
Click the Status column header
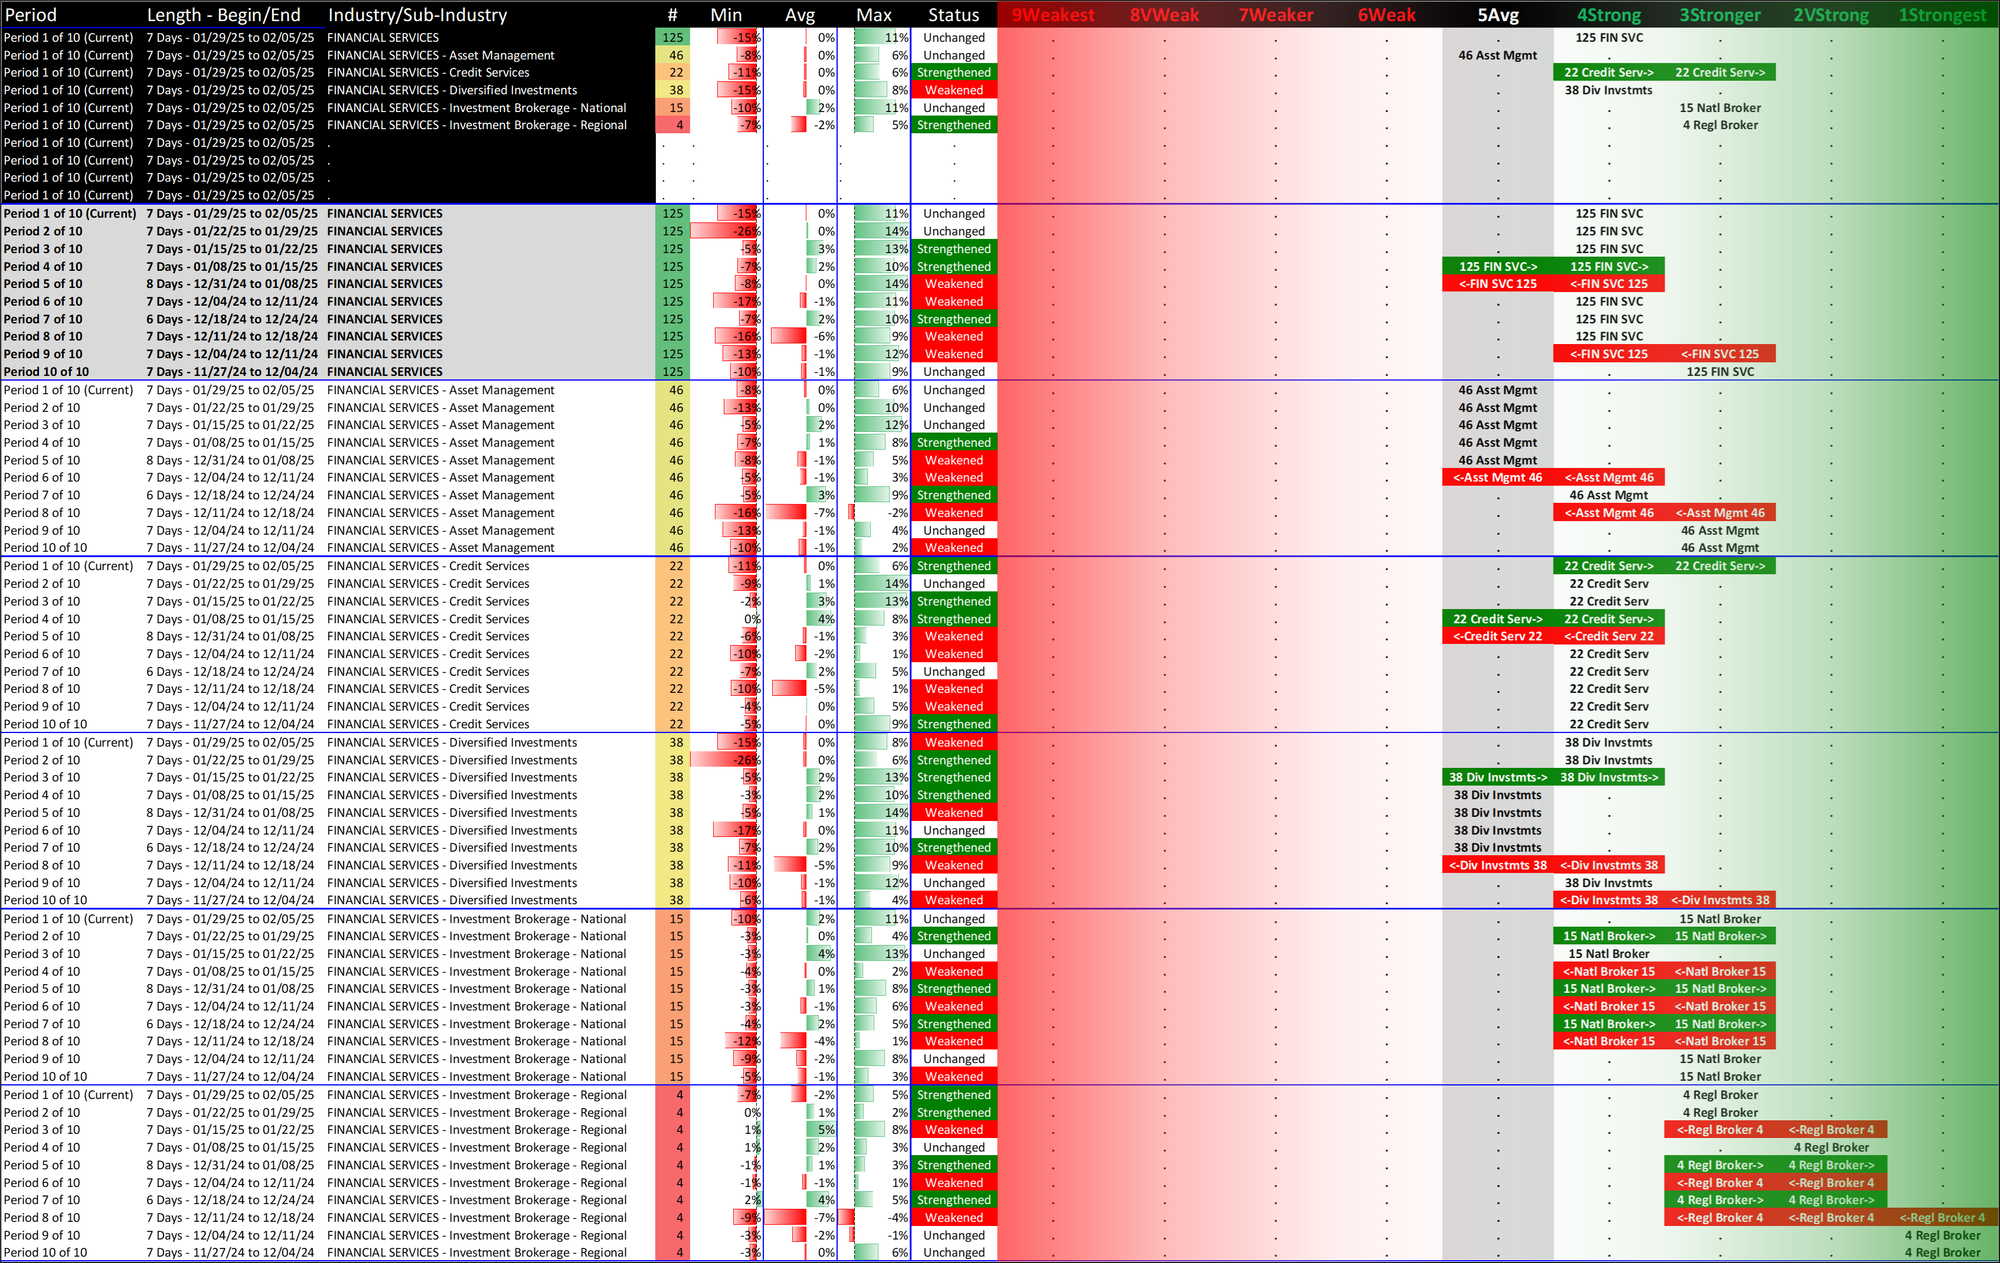pos(953,15)
